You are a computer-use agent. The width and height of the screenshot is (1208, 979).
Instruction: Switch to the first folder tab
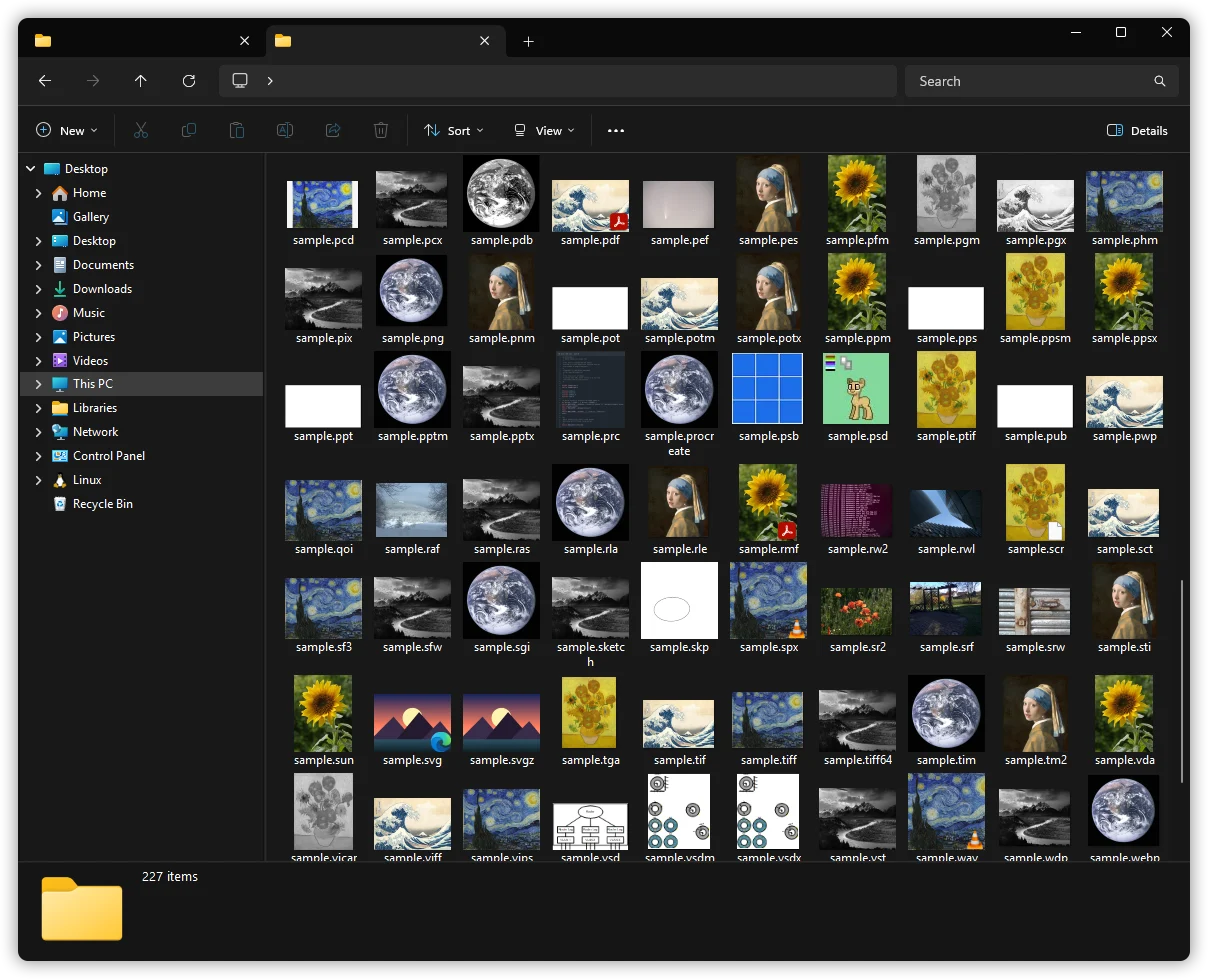(144, 41)
